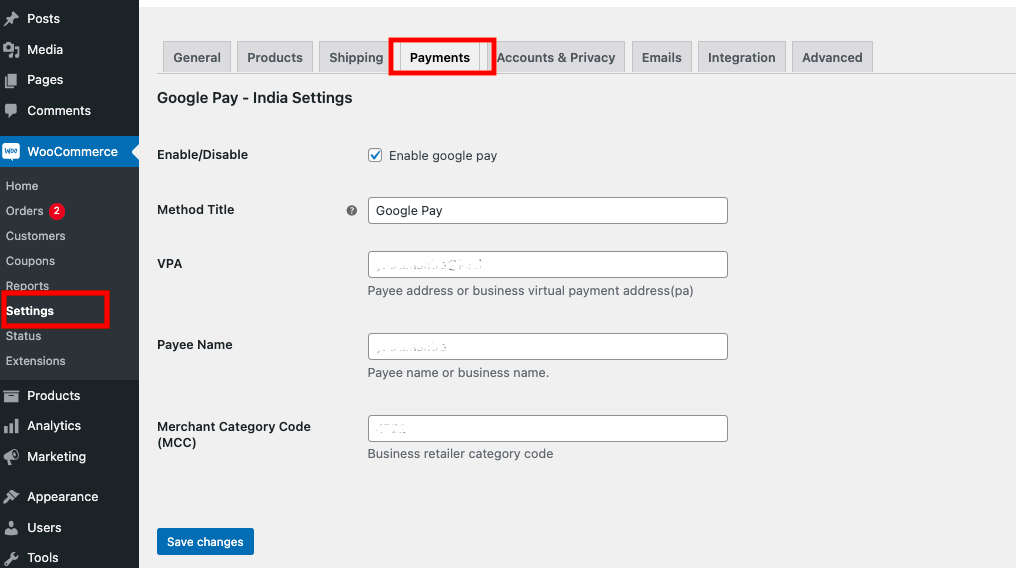Open the General settings tab
The image size is (1016, 568).
(x=197, y=58)
